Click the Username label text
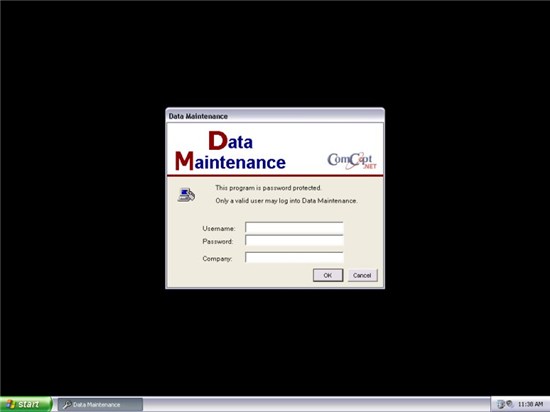Screen dimensions: 550x412 [219, 228]
